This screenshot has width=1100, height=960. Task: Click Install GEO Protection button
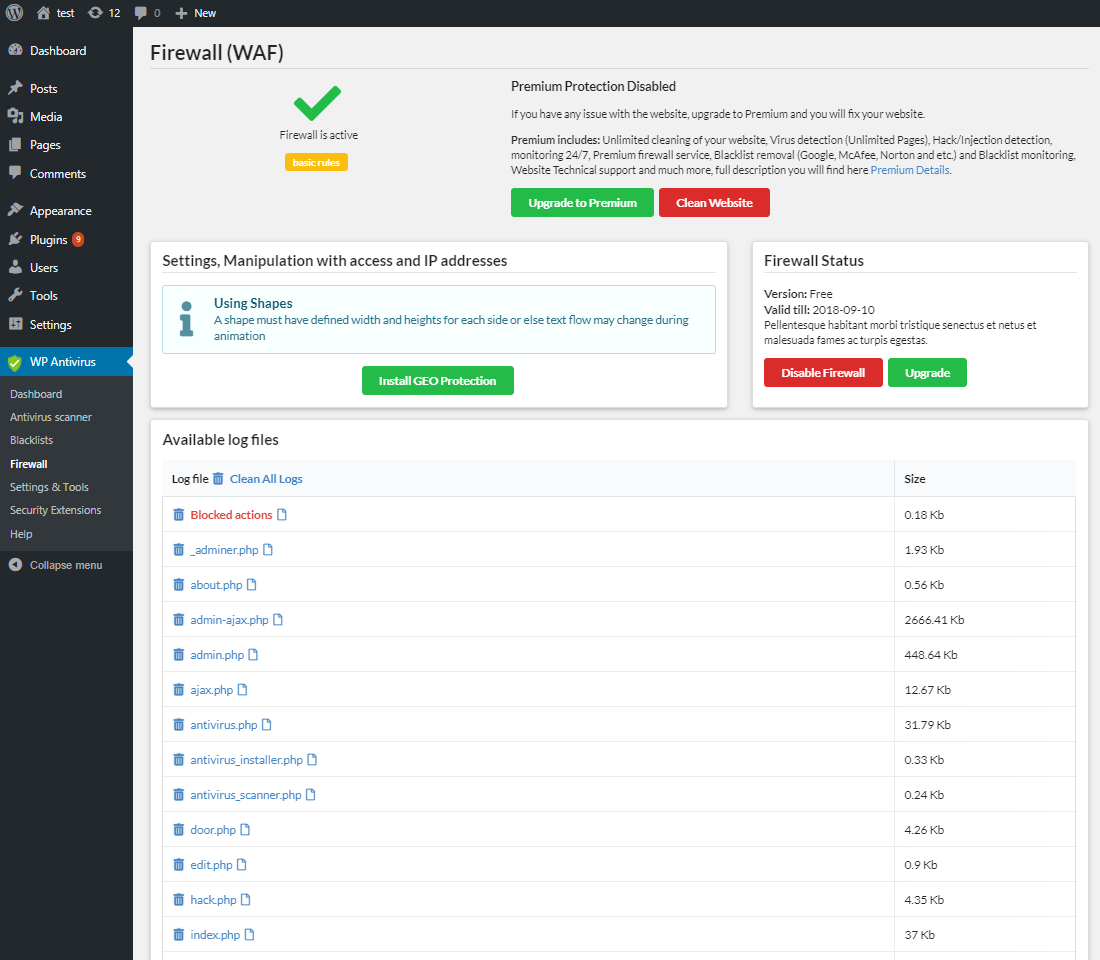(x=437, y=381)
